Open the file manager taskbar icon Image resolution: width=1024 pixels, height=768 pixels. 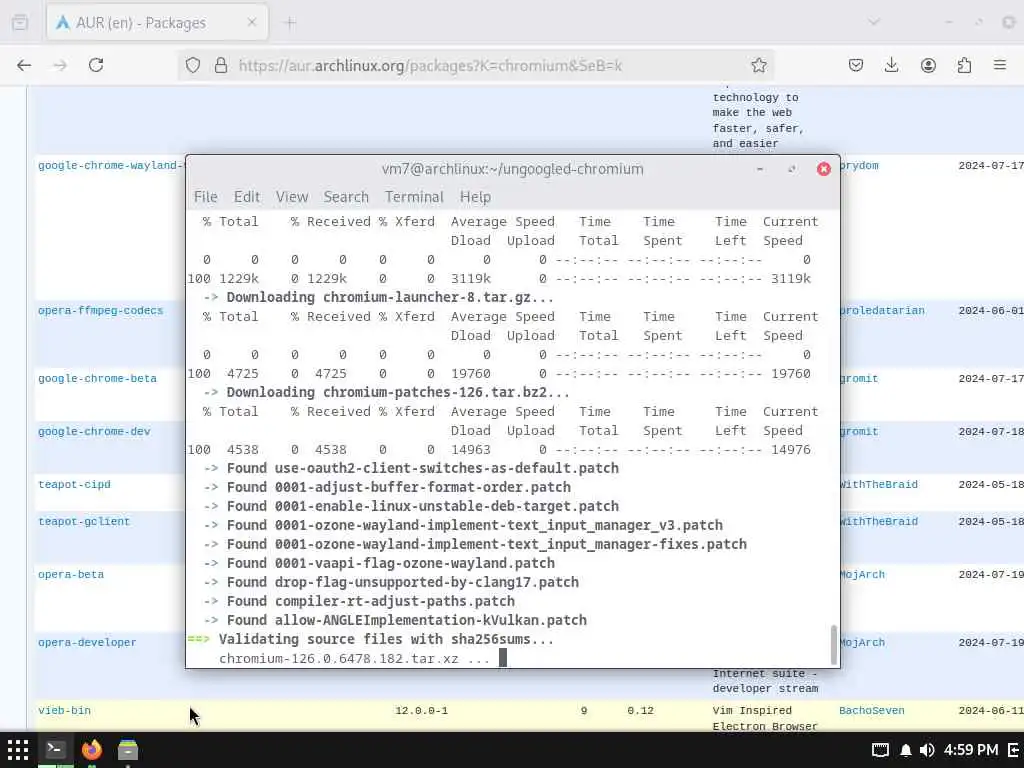pos(128,750)
